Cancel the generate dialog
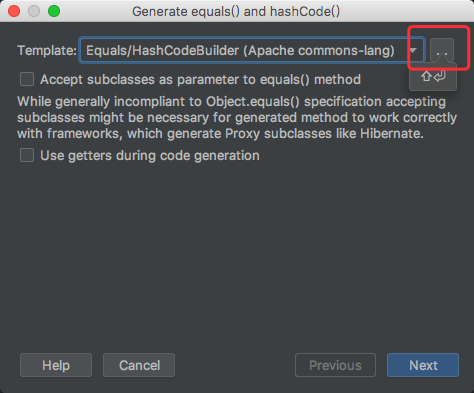The height and width of the screenshot is (393, 474). coord(139,365)
